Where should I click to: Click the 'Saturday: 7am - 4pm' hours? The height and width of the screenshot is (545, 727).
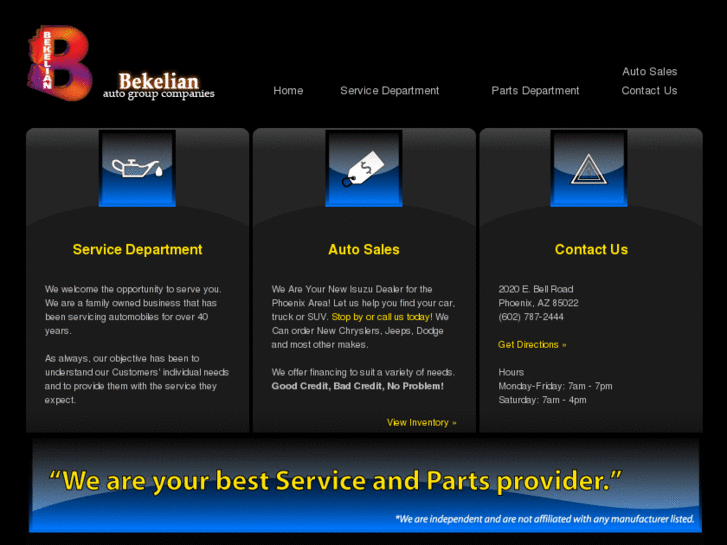tap(542, 400)
